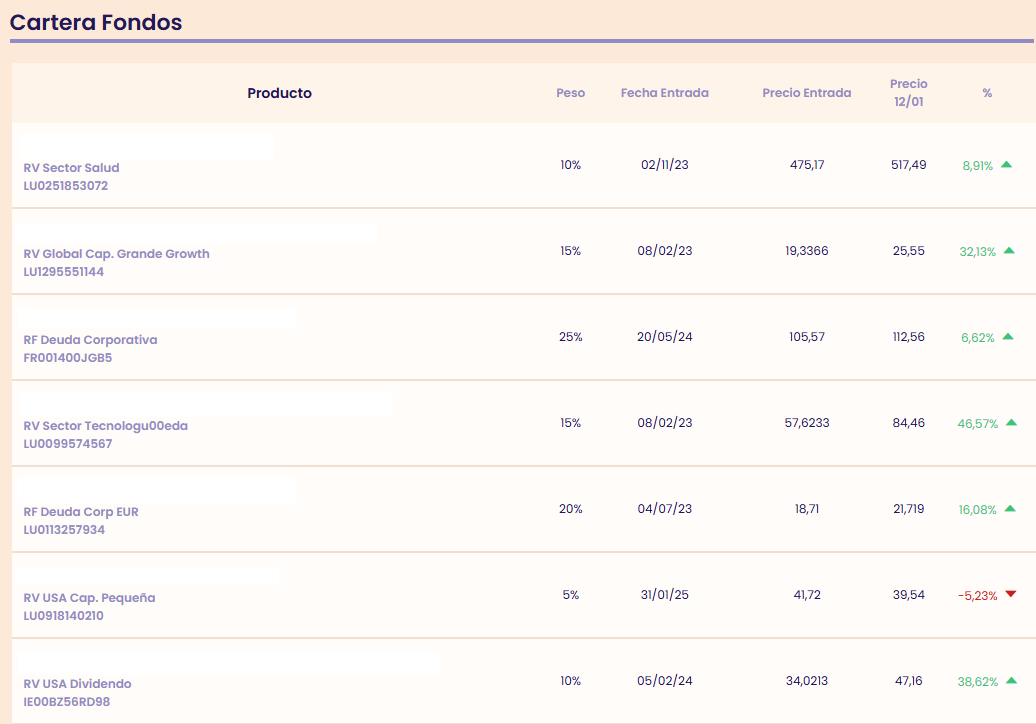Click the green up arrow for RV Sector Salud
Viewport: 1036px width, 724px height.
point(1006,165)
